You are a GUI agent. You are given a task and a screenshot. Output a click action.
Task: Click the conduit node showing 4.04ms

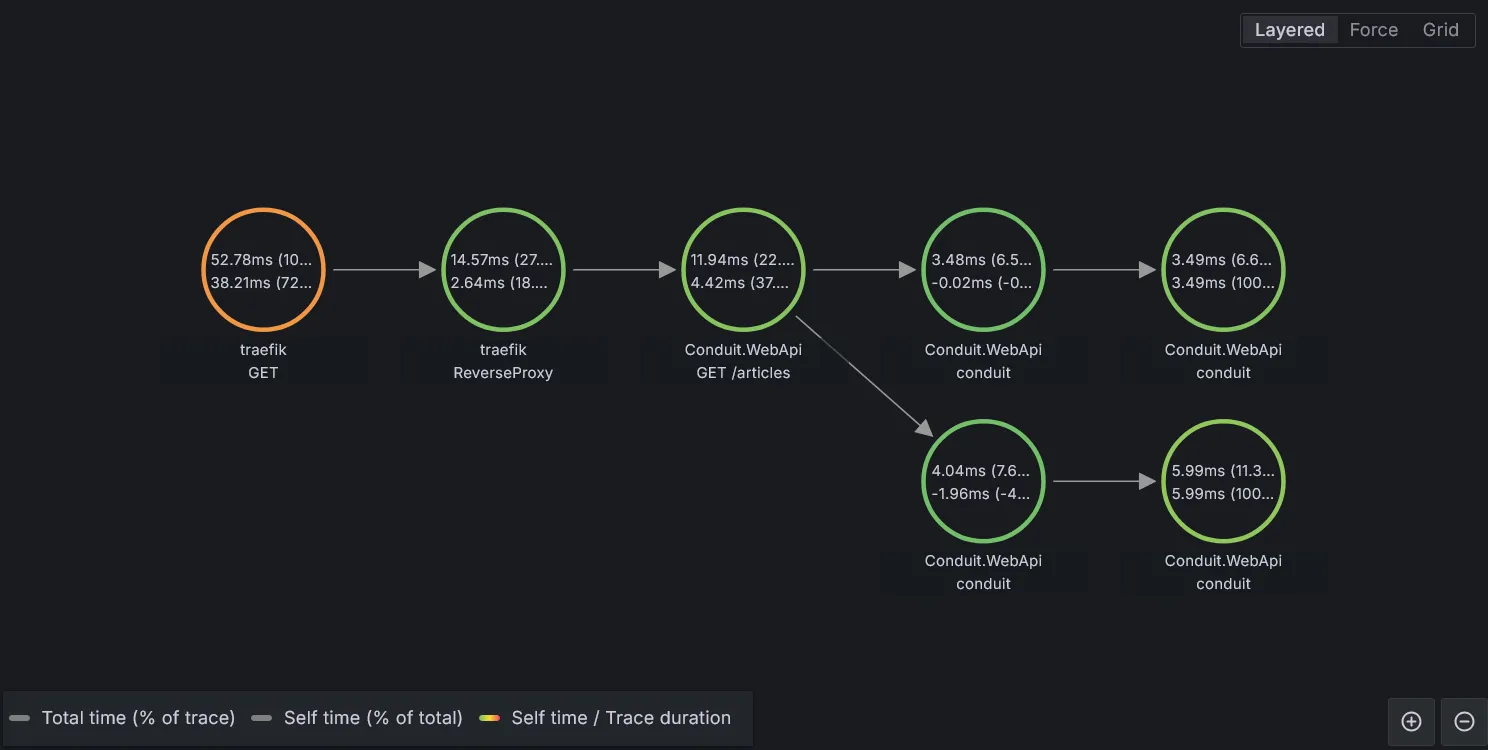pyautogui.click(x=983, y=480)
